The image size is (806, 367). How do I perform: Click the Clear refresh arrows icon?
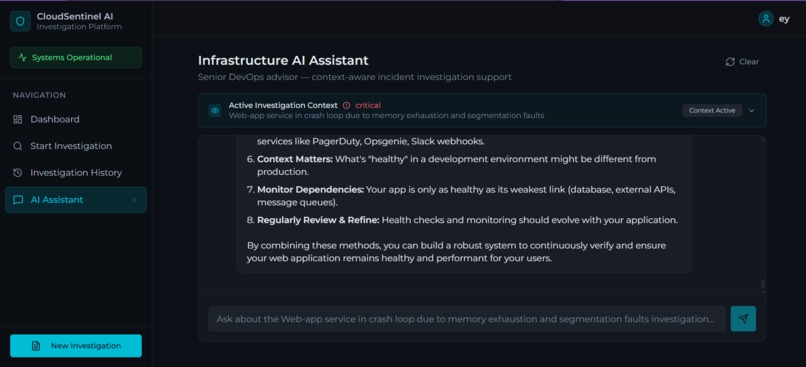730,62
